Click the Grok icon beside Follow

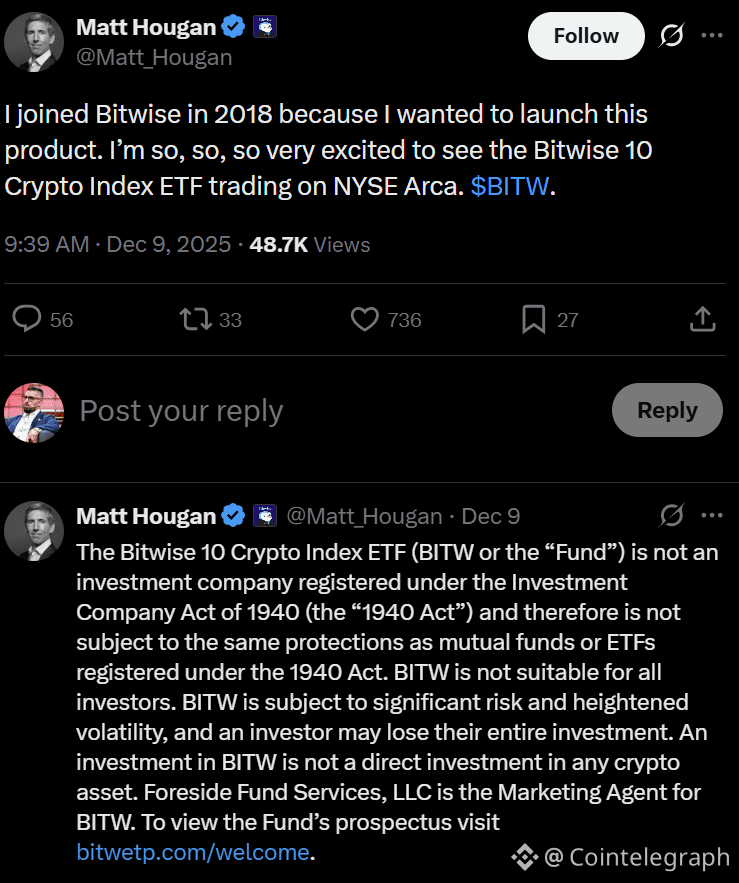pos(672,36)
